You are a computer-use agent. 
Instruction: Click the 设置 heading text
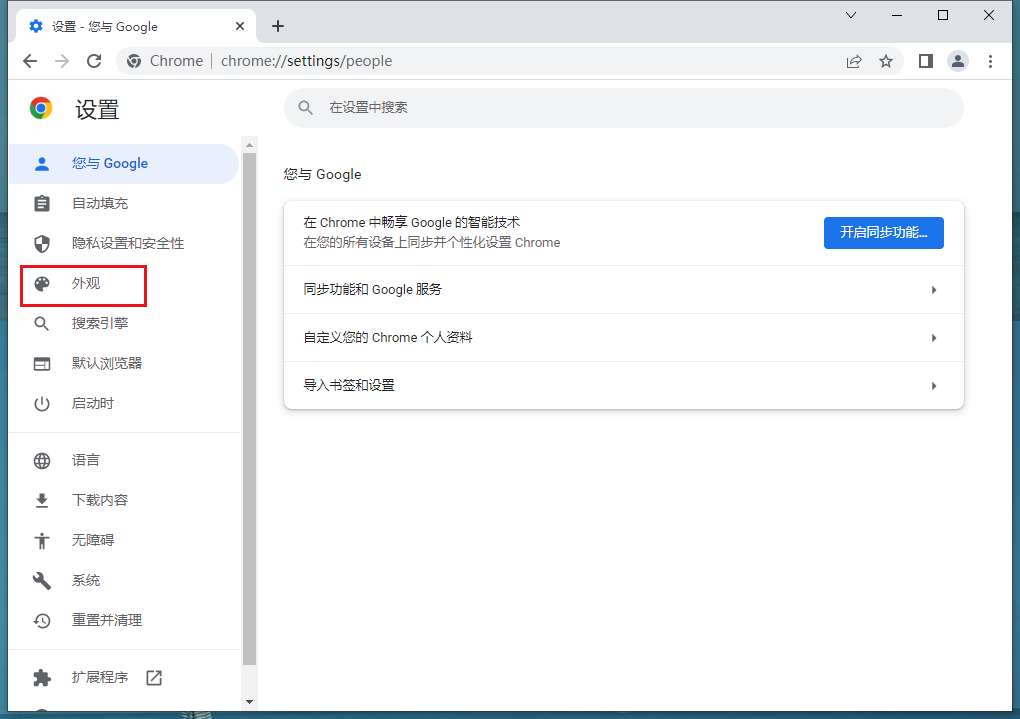97,109
